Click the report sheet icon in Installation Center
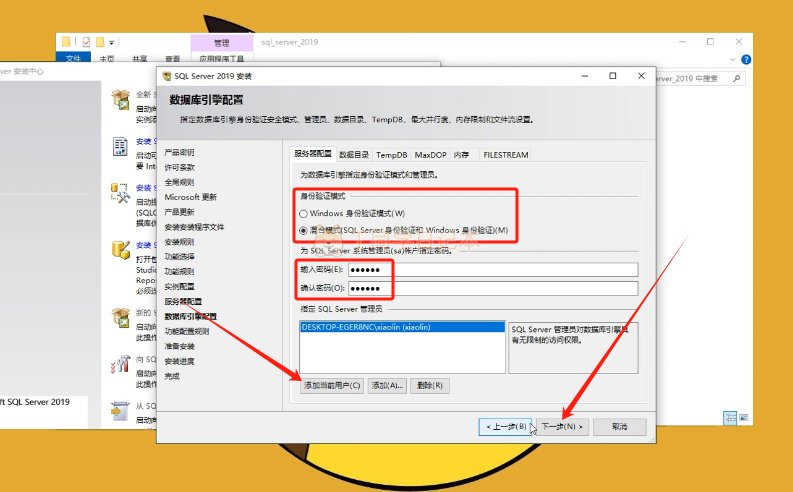This screenshot has height=492, width=793. 120,147
